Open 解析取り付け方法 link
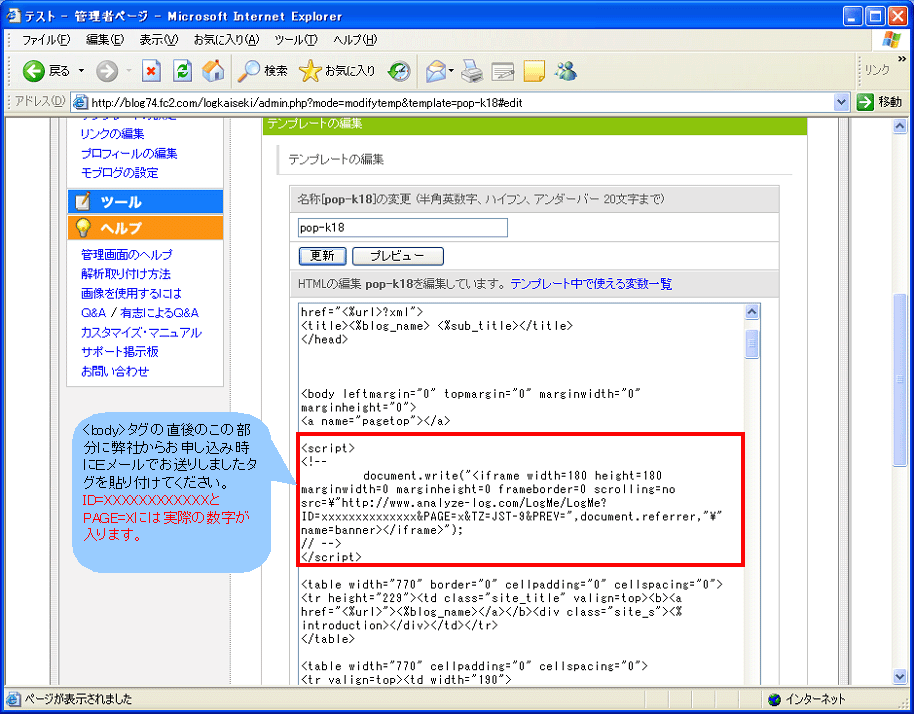The width and height of the screenshot is (914, 714). [x=126, y=274]
